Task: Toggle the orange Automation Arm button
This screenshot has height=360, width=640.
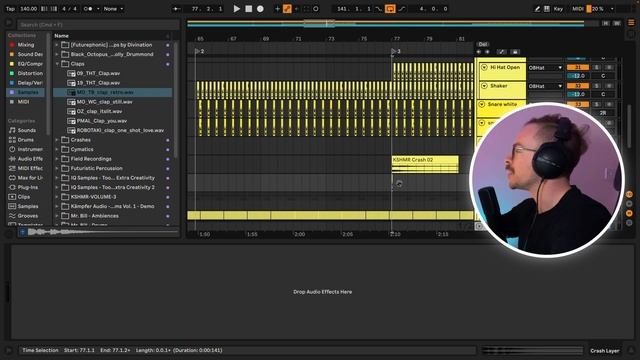Action: click(287, 9)
